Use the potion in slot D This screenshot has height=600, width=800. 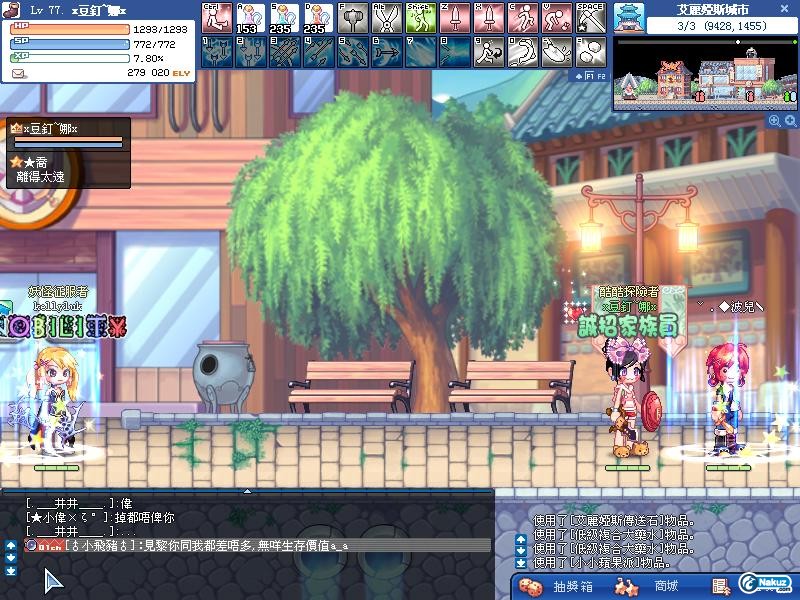click(318, 18)
